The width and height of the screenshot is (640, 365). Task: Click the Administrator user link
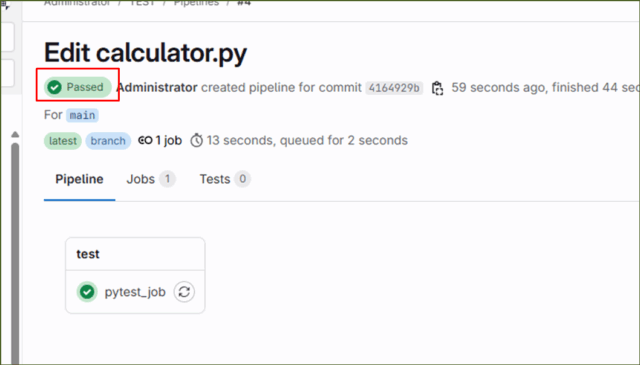click(x=157, y=87)
